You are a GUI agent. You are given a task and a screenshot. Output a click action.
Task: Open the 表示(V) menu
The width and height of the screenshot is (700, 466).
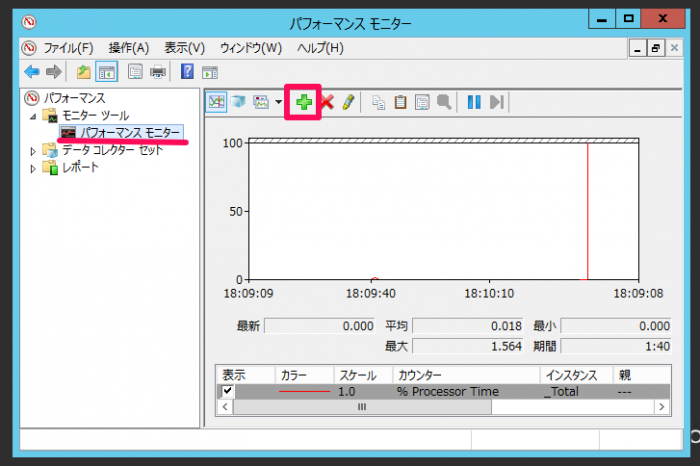pyautogui.click(x=184, y=48)
